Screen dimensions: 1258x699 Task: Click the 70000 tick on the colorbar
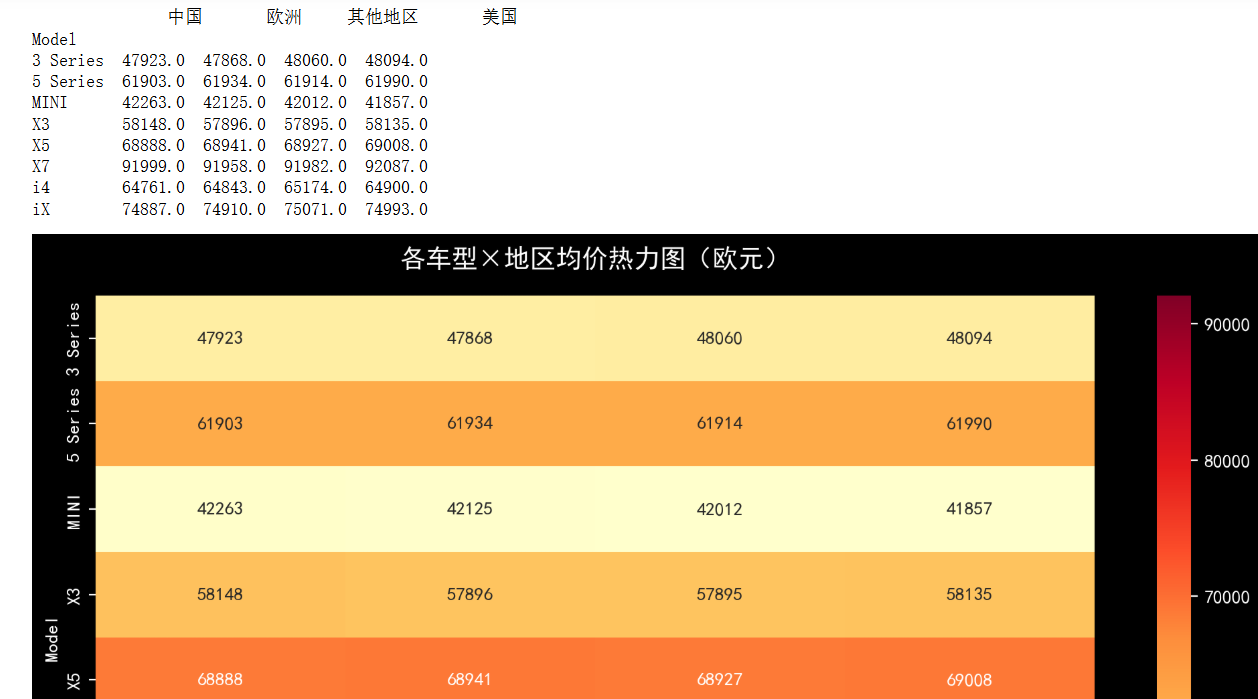(x=1225, y=597)
